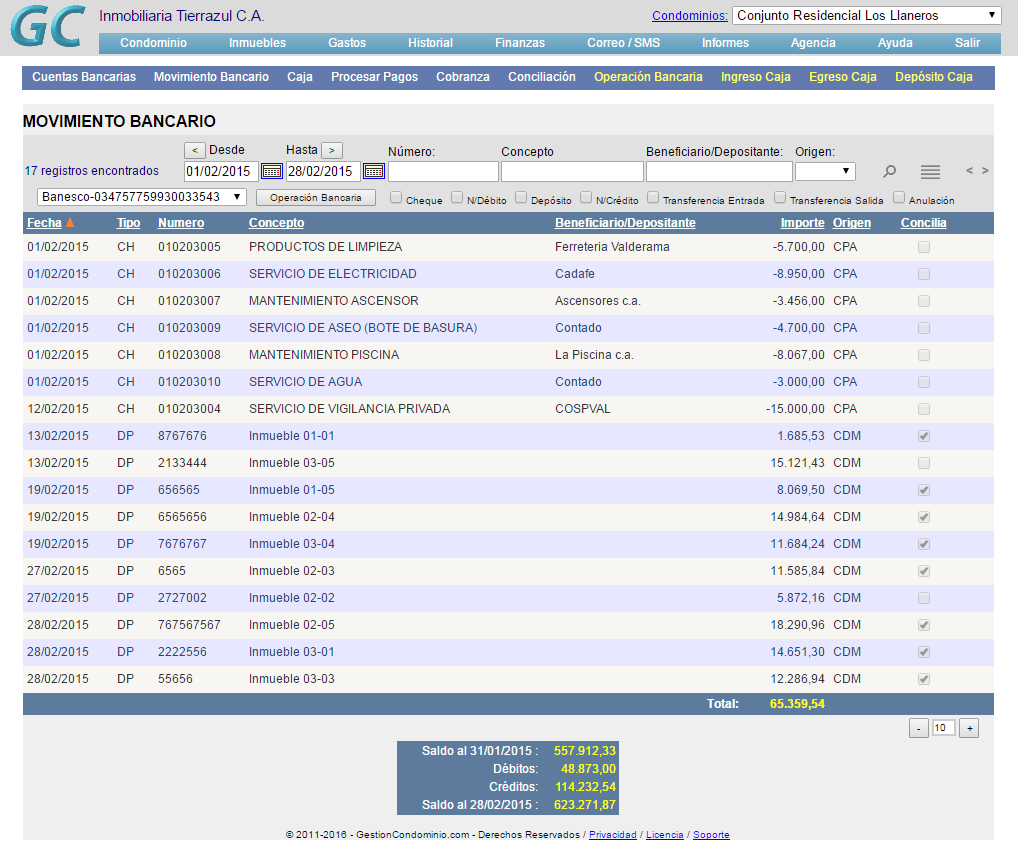Check the Depósito filter checkbox
Screen dimensions: 1018x858
[521, 198]
